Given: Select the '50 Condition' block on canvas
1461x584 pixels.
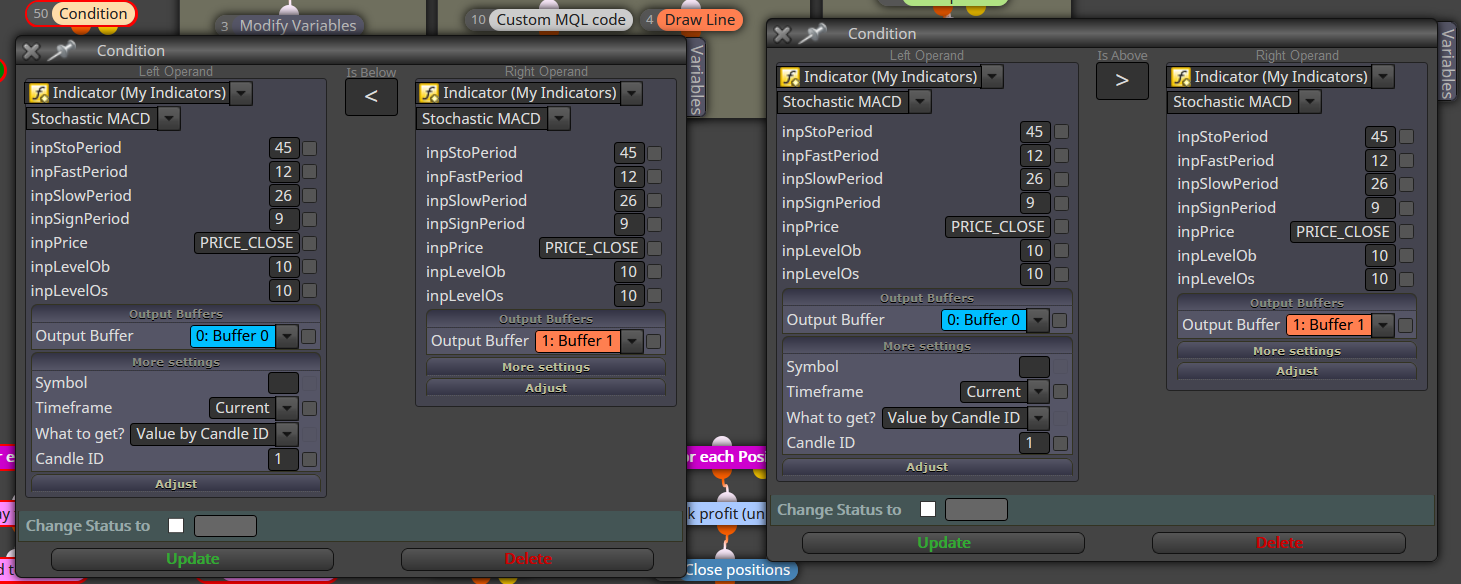Looking at the screenshot, I should [81, 14].
